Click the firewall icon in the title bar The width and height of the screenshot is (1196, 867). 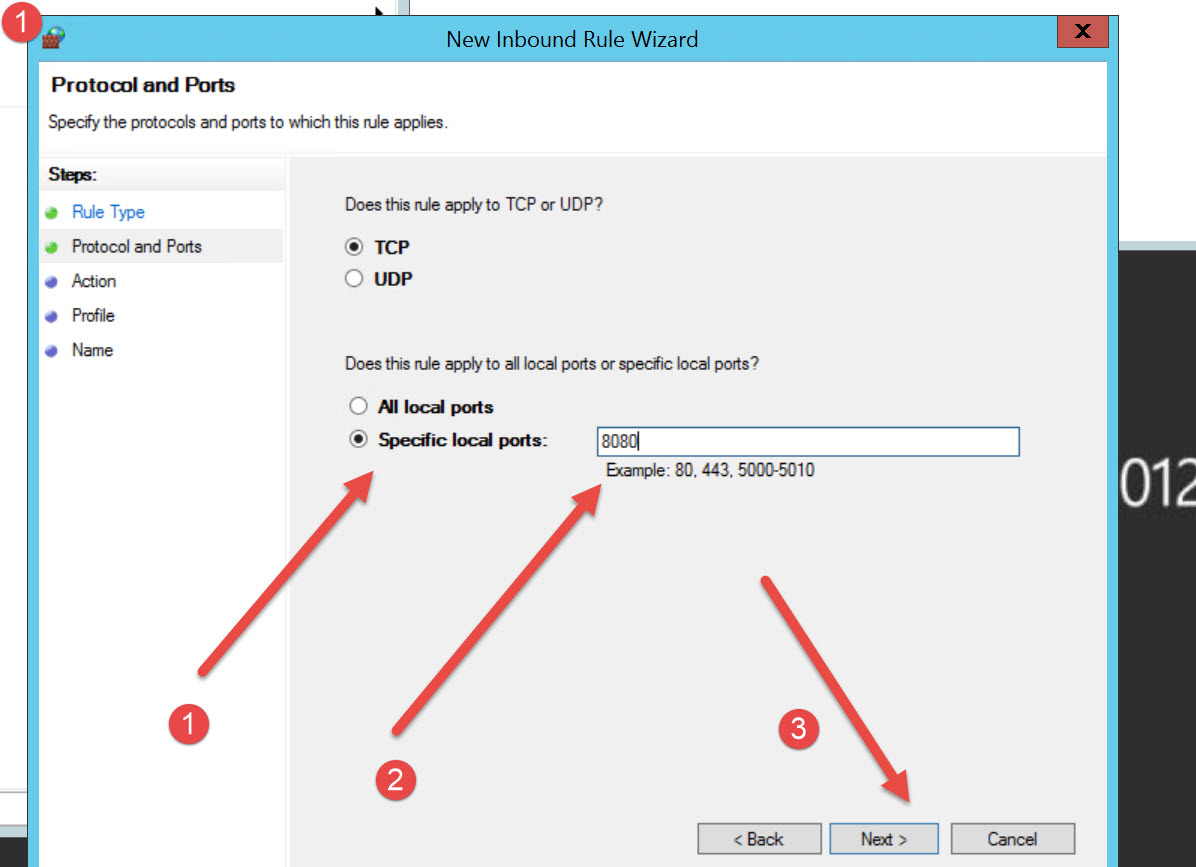[x=53, y=39]
